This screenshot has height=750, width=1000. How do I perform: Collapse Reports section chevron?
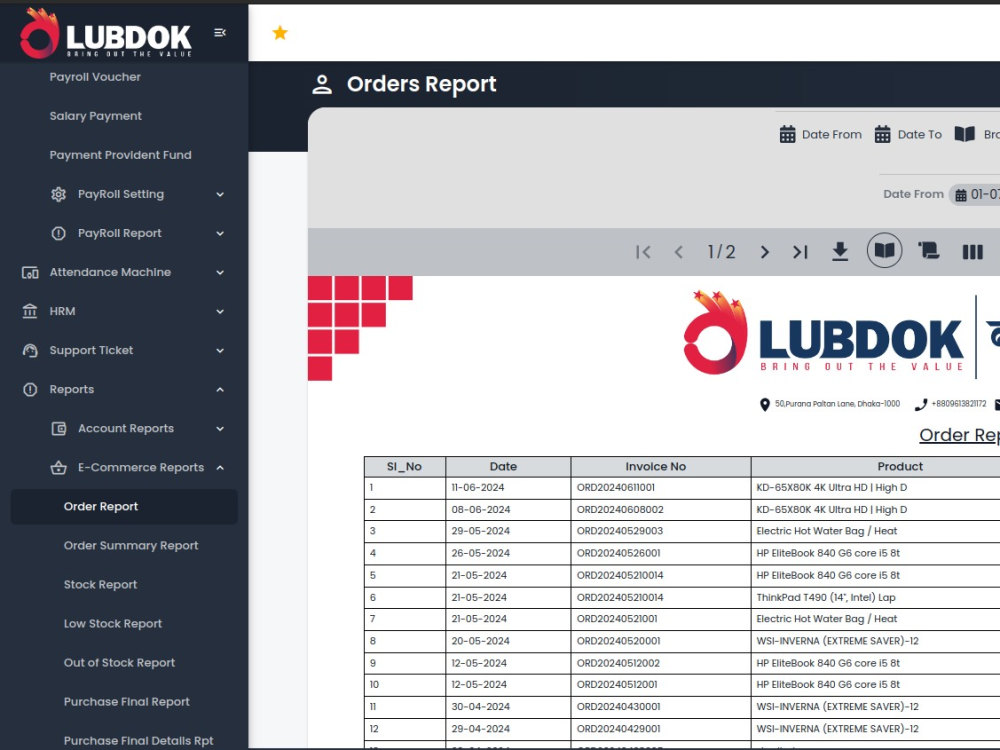pyautogui.click(x=220, y=390)
